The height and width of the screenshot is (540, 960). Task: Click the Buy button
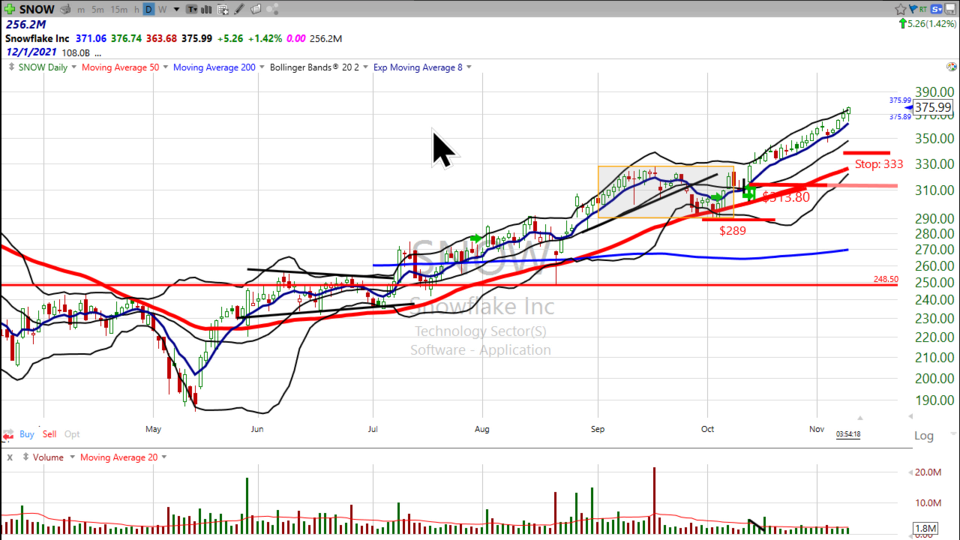point(26,435)
